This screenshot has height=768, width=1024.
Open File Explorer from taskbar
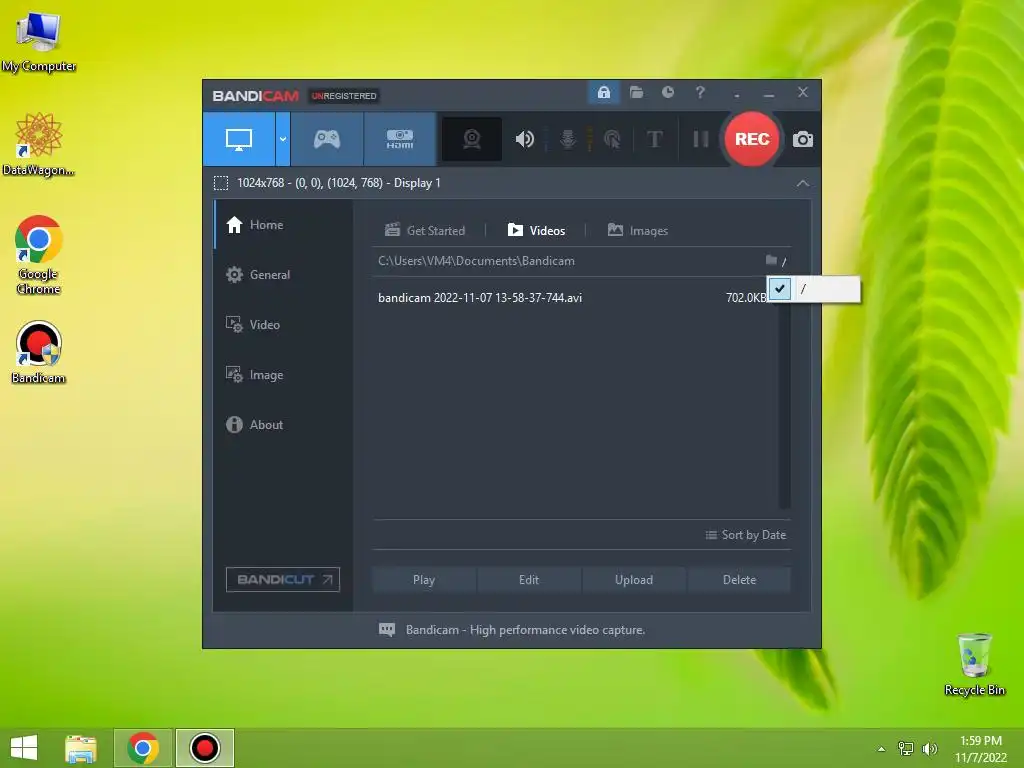pos(81,748)
